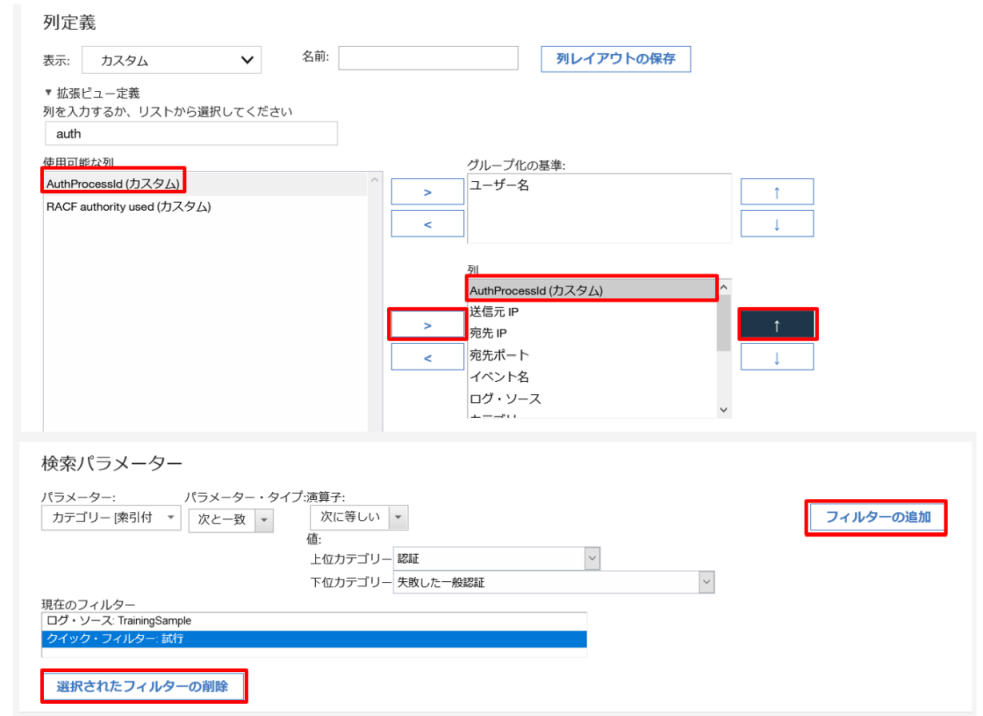Click column list scrollbar up arrow

click(x=724, y=287)
